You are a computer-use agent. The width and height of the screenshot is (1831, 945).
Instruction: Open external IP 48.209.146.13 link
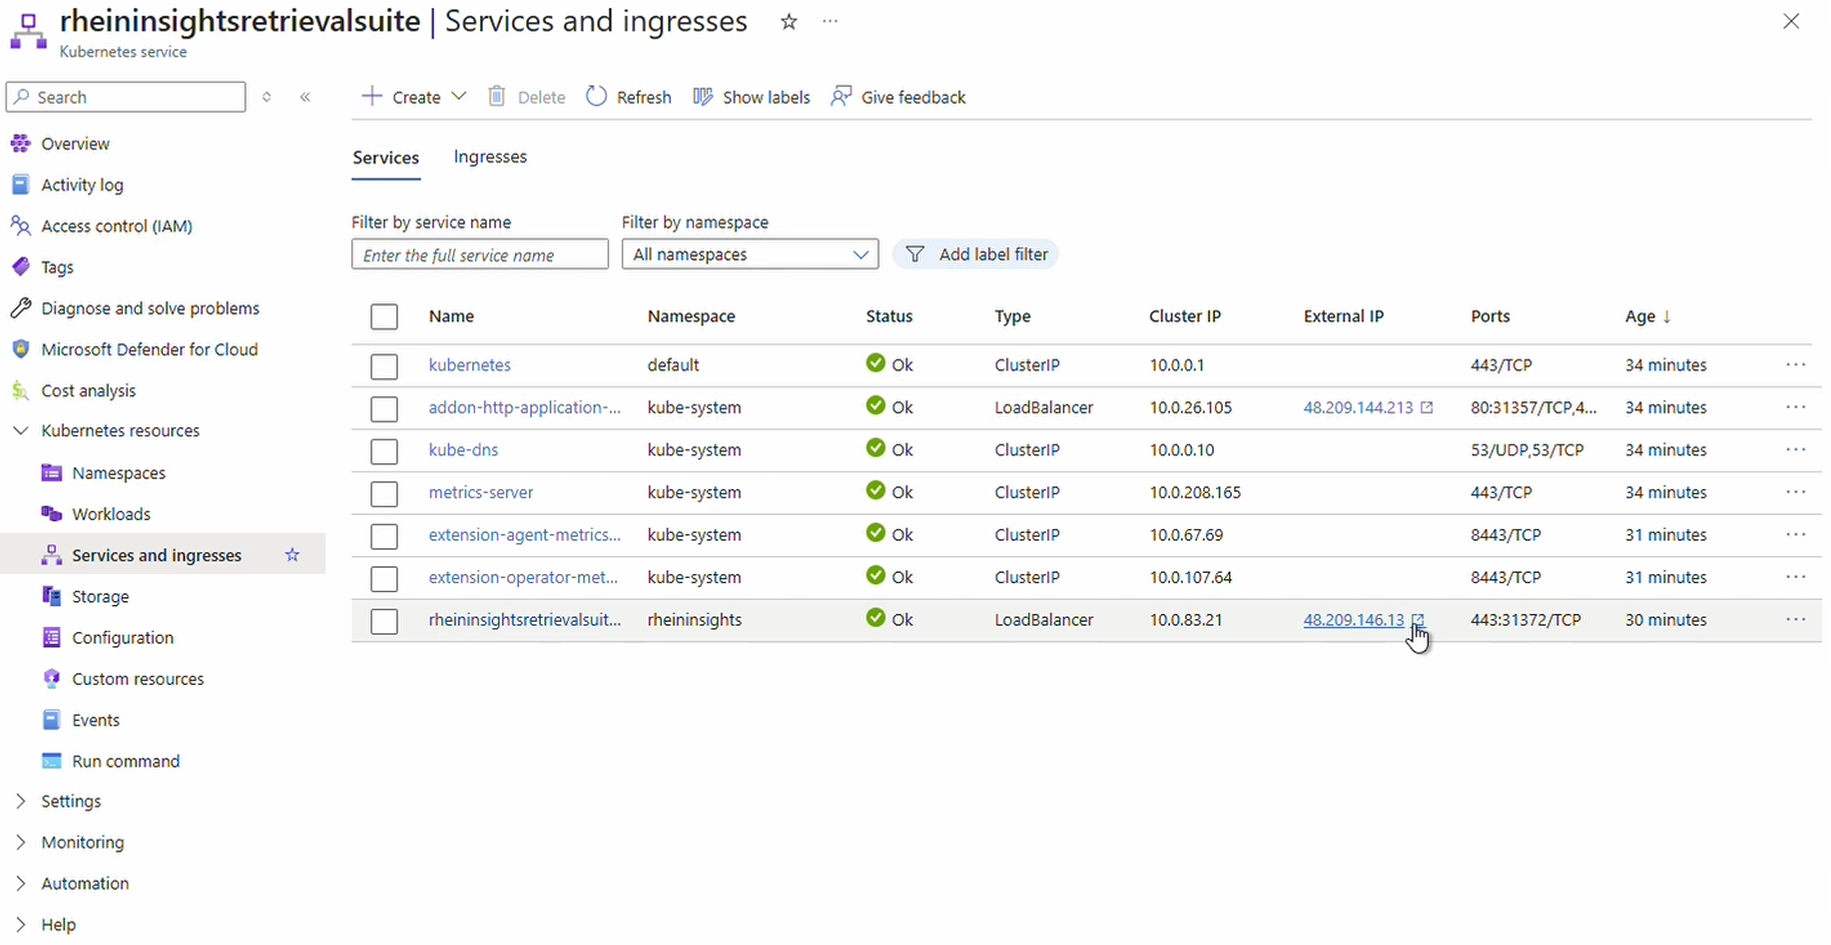1354,620
